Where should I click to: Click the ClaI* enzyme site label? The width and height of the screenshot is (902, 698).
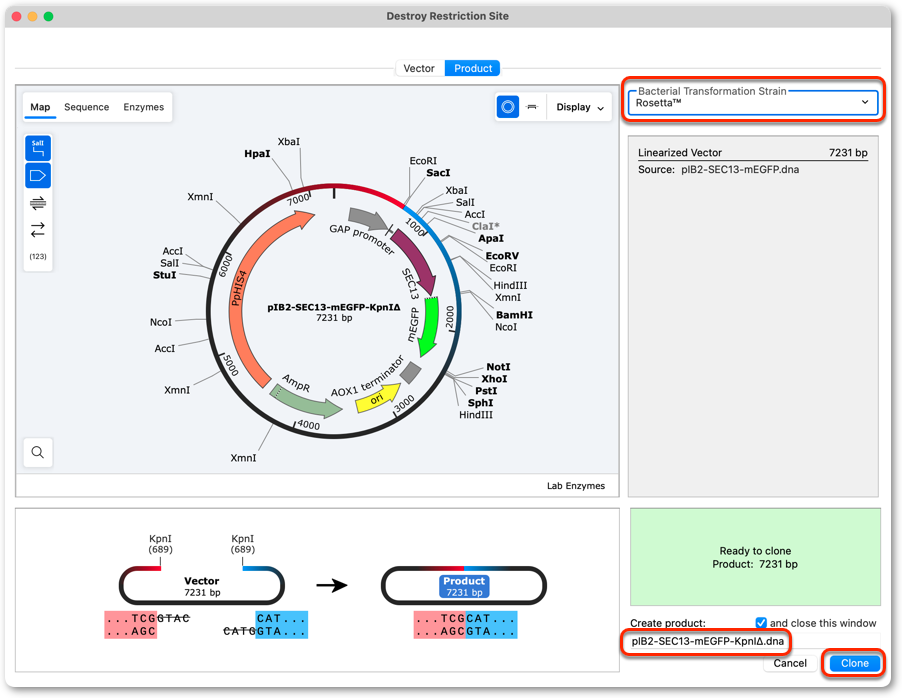point(486,226)
